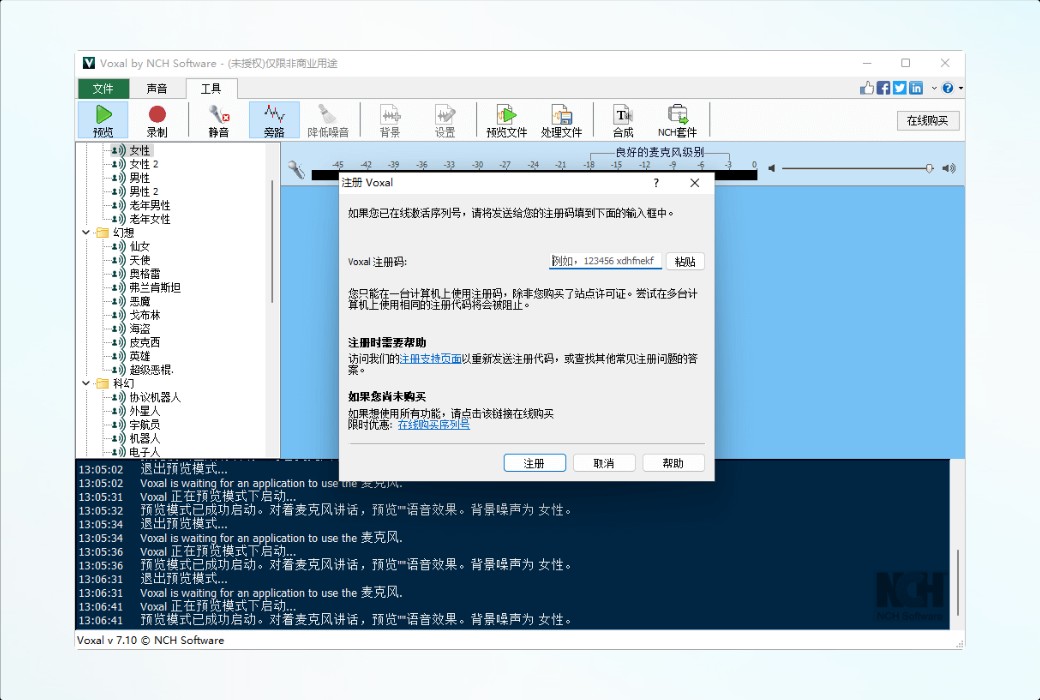Open the 注册支持页面 support link
The image size is (1040, 700).
pyautogui.click(x=430, y=358)
